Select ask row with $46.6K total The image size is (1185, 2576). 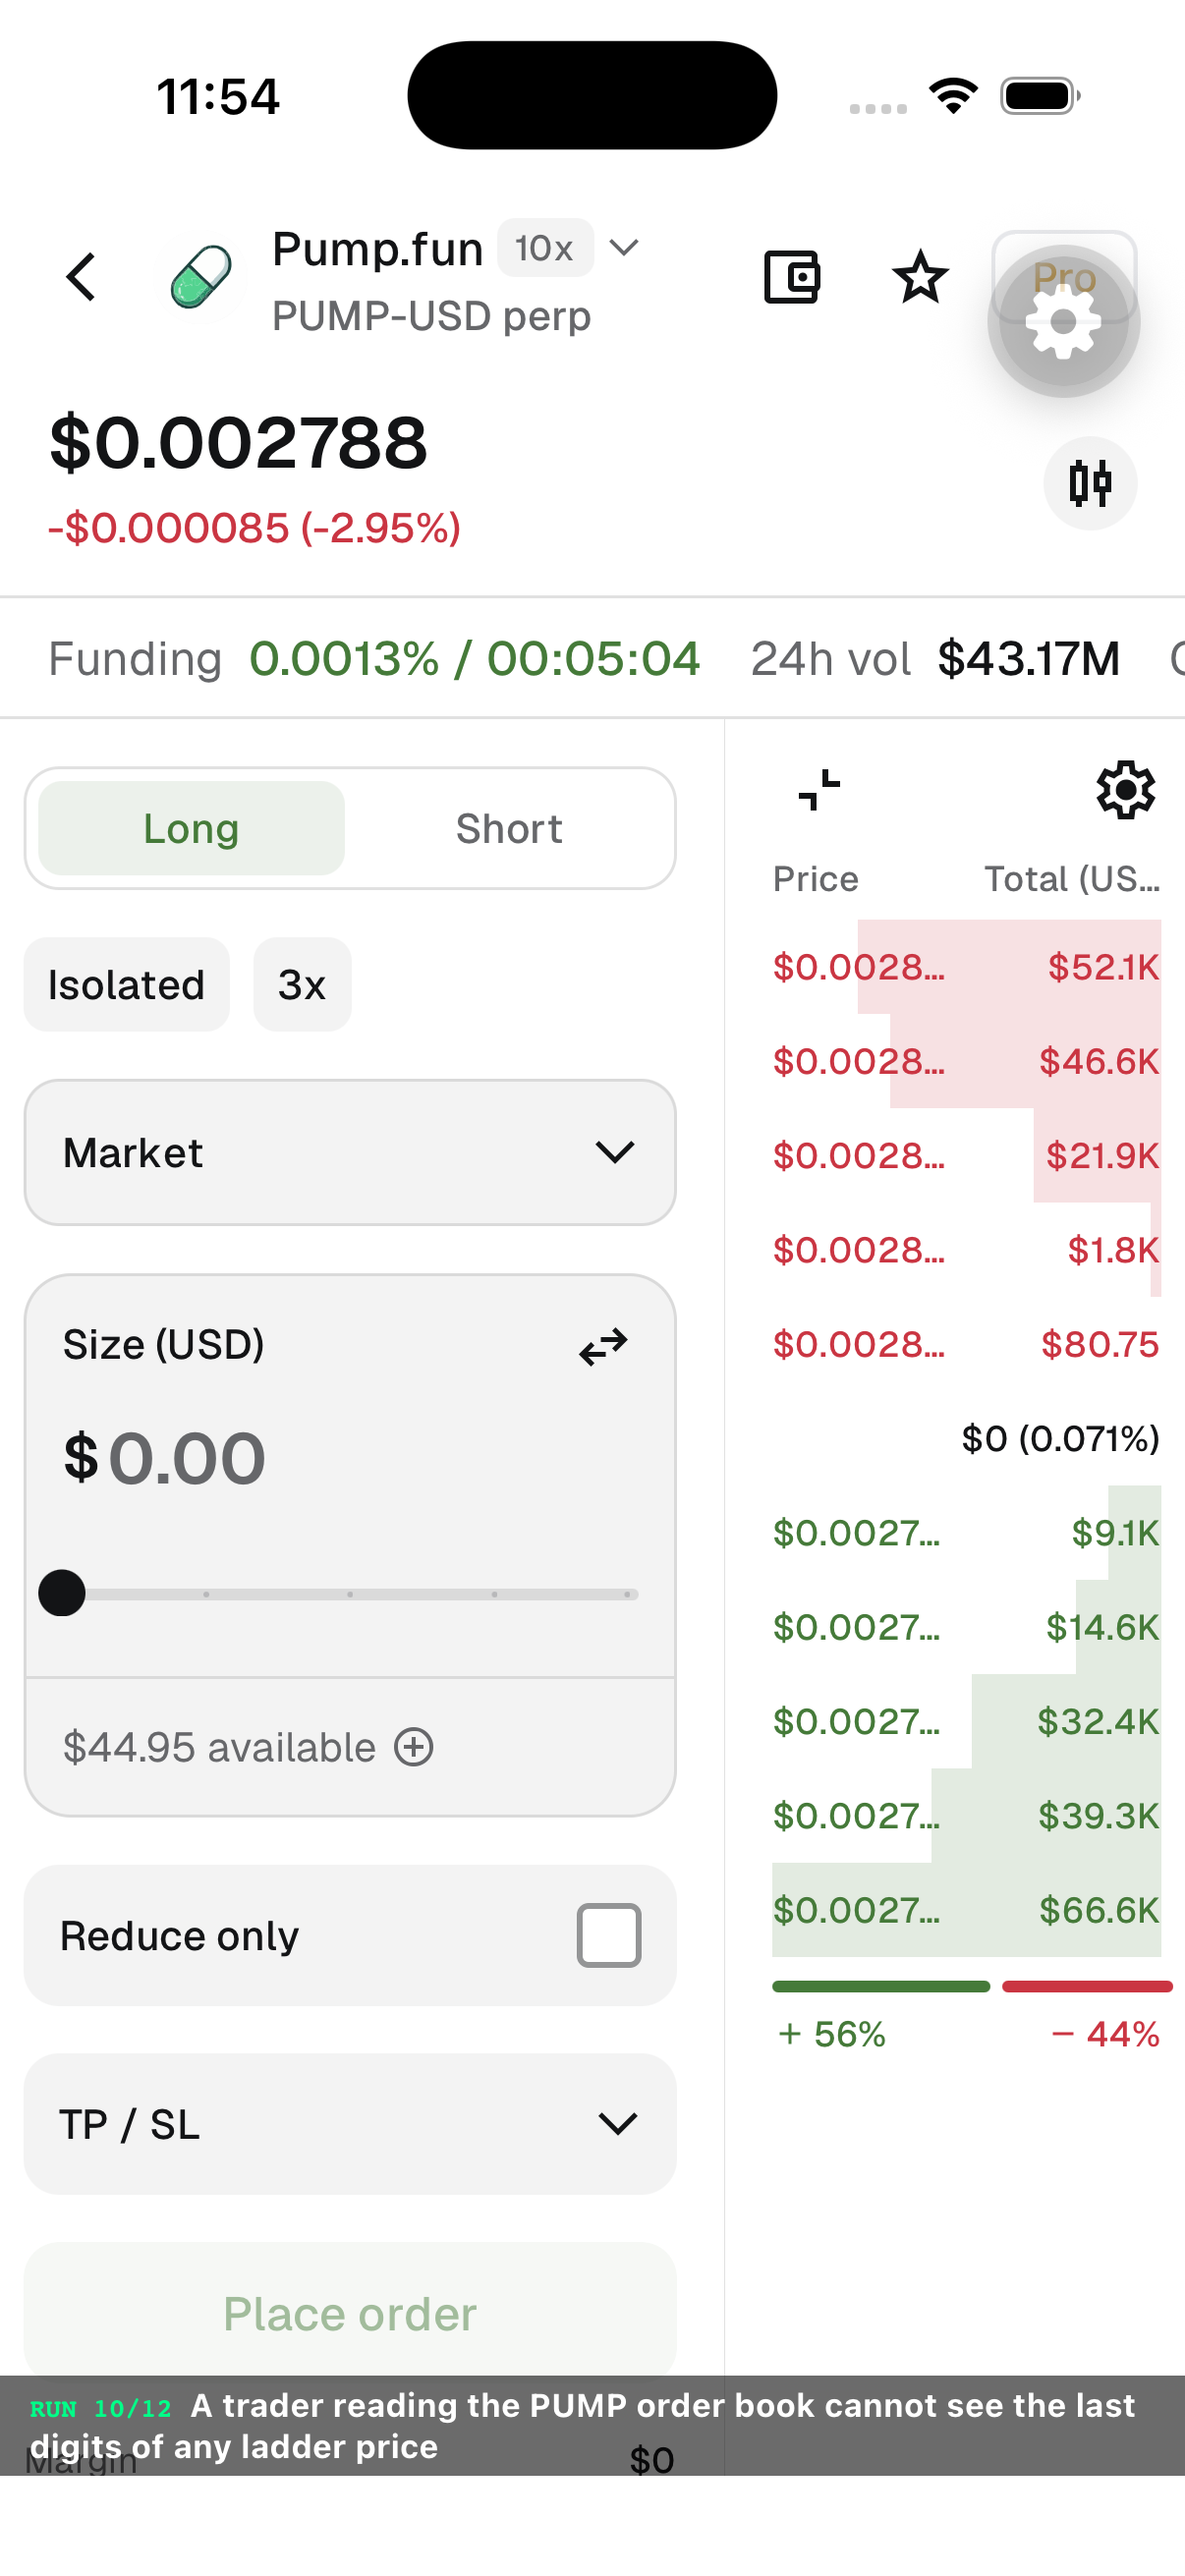966,1061
